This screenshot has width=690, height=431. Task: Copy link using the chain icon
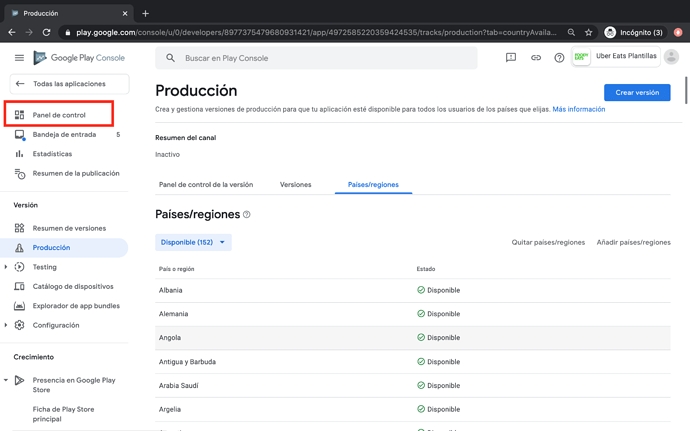pos(535,58)
